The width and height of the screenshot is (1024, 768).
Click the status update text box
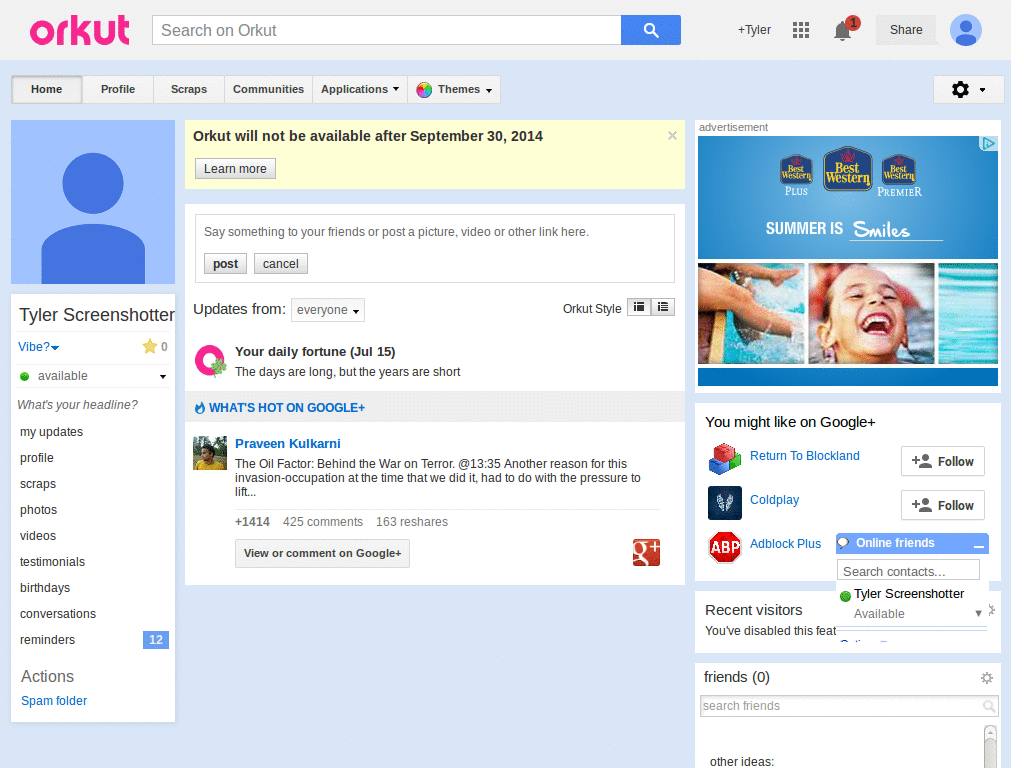pos(434,232)
